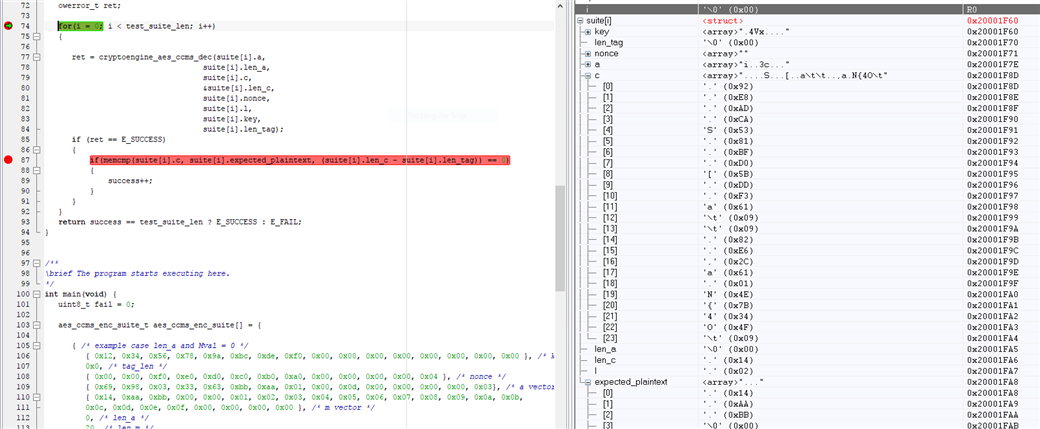This screenshot has width=1040, height=429.
Task: Click the editor's vertical scrollbar thumb
Action: (x=560, y=239)
